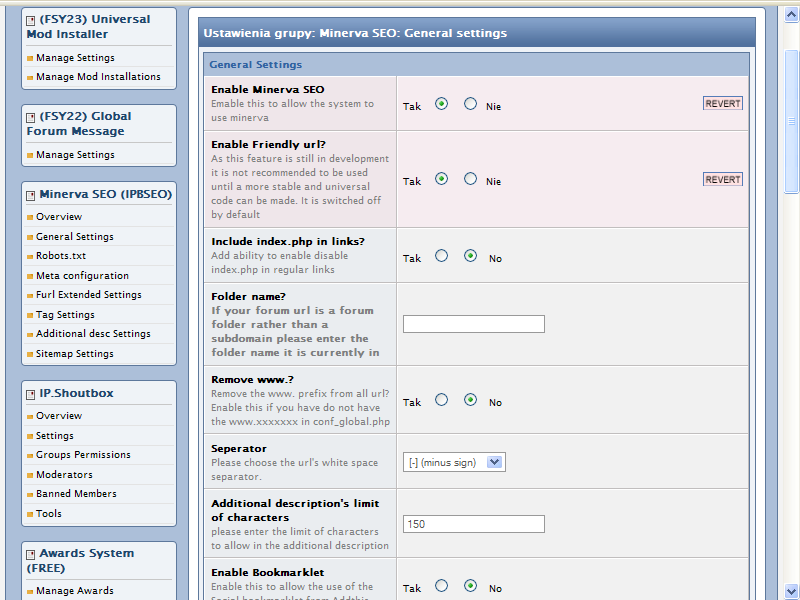Click the Global Forum Message header icon
Screen dimensions: 800x600
point(31,117)
